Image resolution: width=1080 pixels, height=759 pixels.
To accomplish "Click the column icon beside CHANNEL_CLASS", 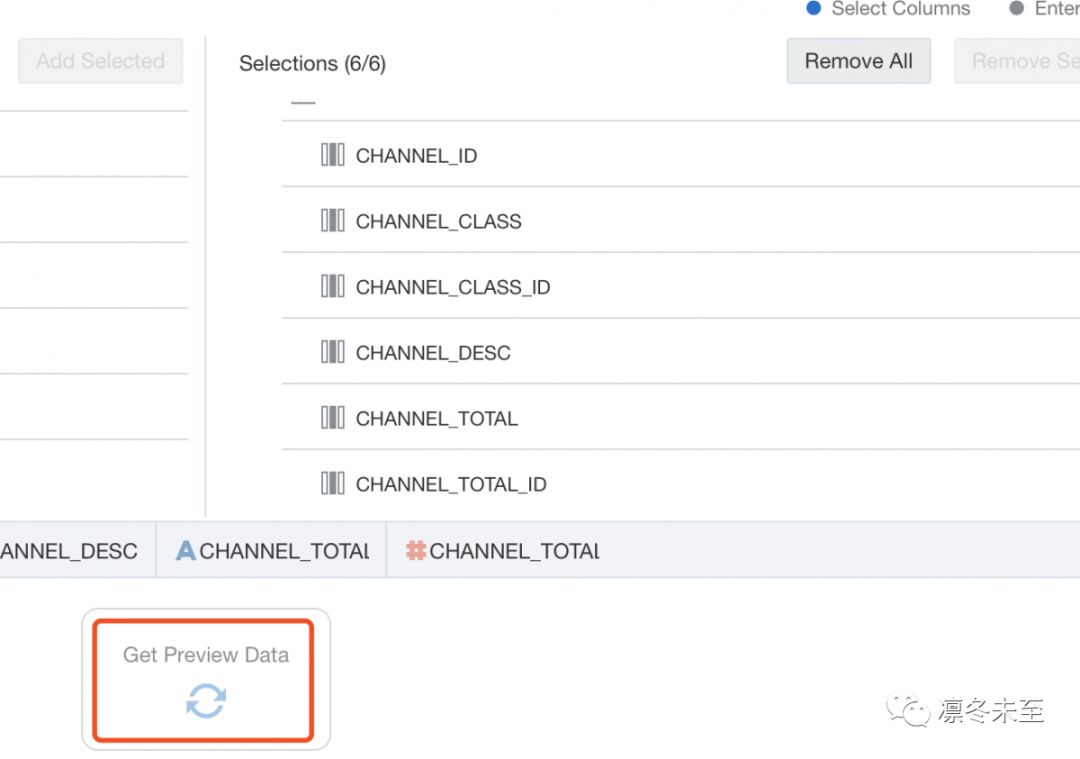I will (x=332, y=221).
